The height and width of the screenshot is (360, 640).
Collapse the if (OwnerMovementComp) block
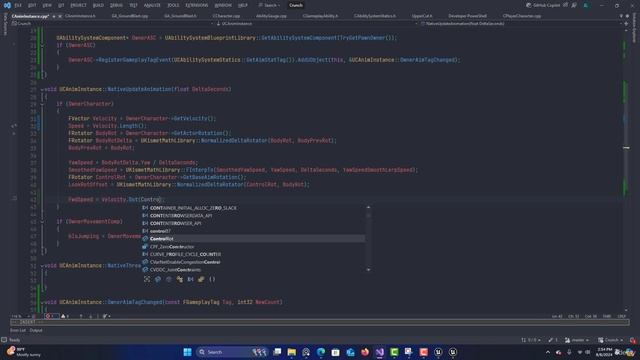pyautogui.click(x=42, y=222)
